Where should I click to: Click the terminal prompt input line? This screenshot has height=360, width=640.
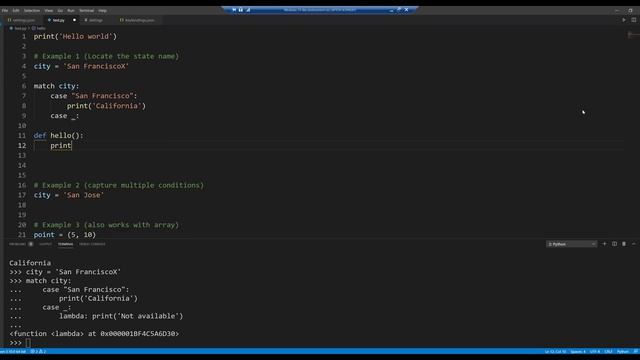pos(28,343)
